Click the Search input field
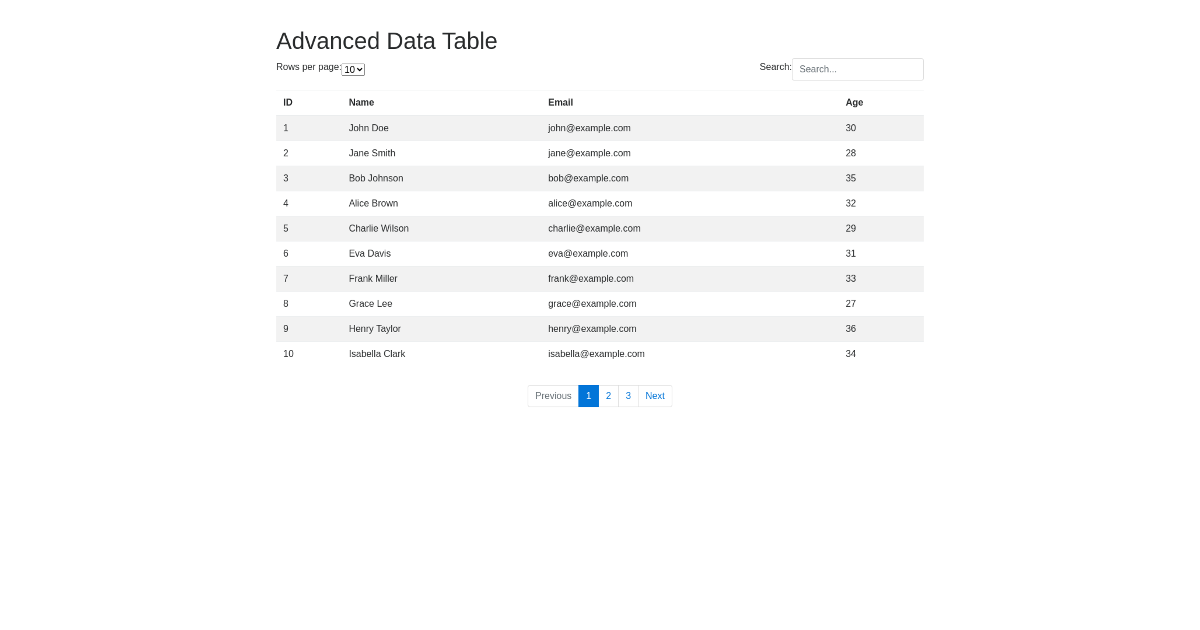The image size is (1200, 630). tap(857, 69)
